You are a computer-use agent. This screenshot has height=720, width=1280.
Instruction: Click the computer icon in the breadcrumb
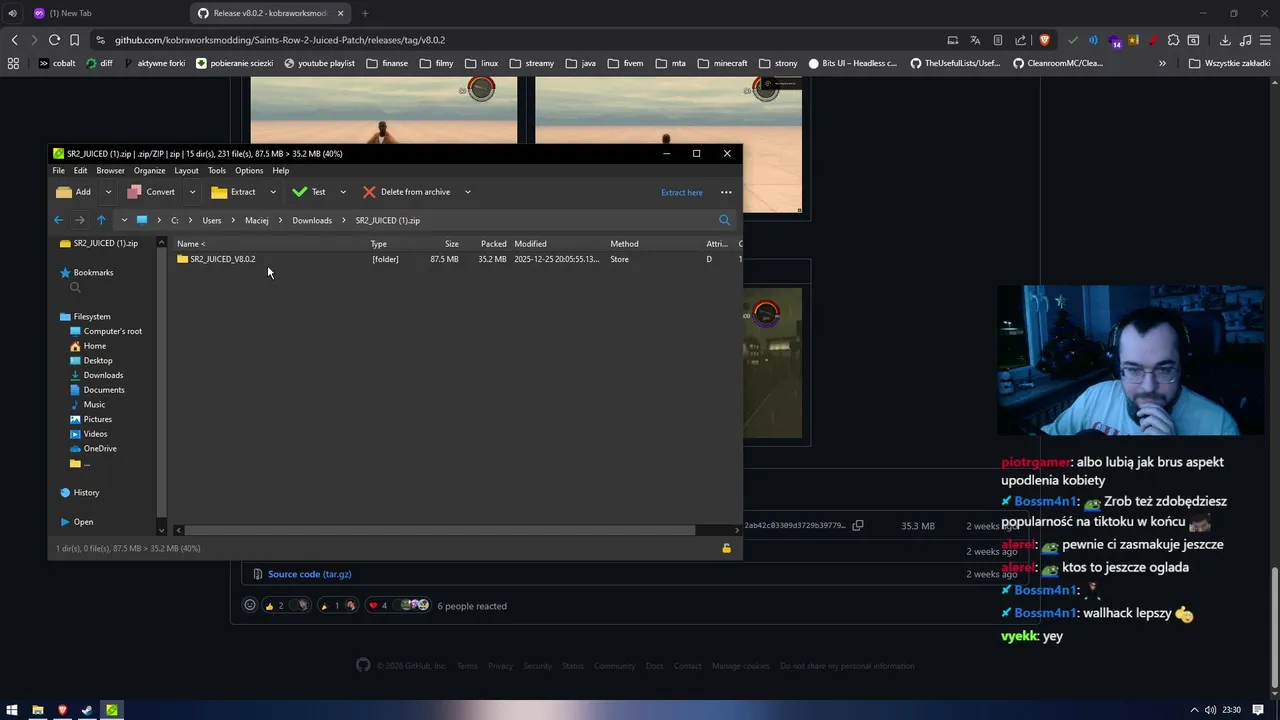142,220
